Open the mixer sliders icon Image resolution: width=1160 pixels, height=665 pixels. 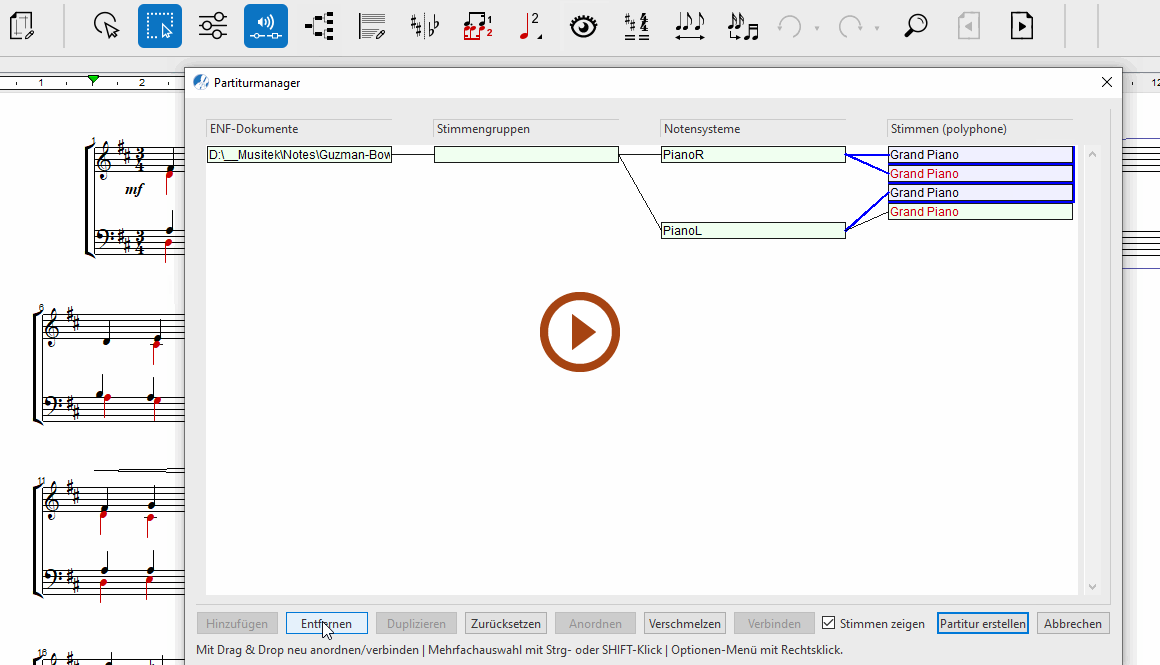point(213,26)
